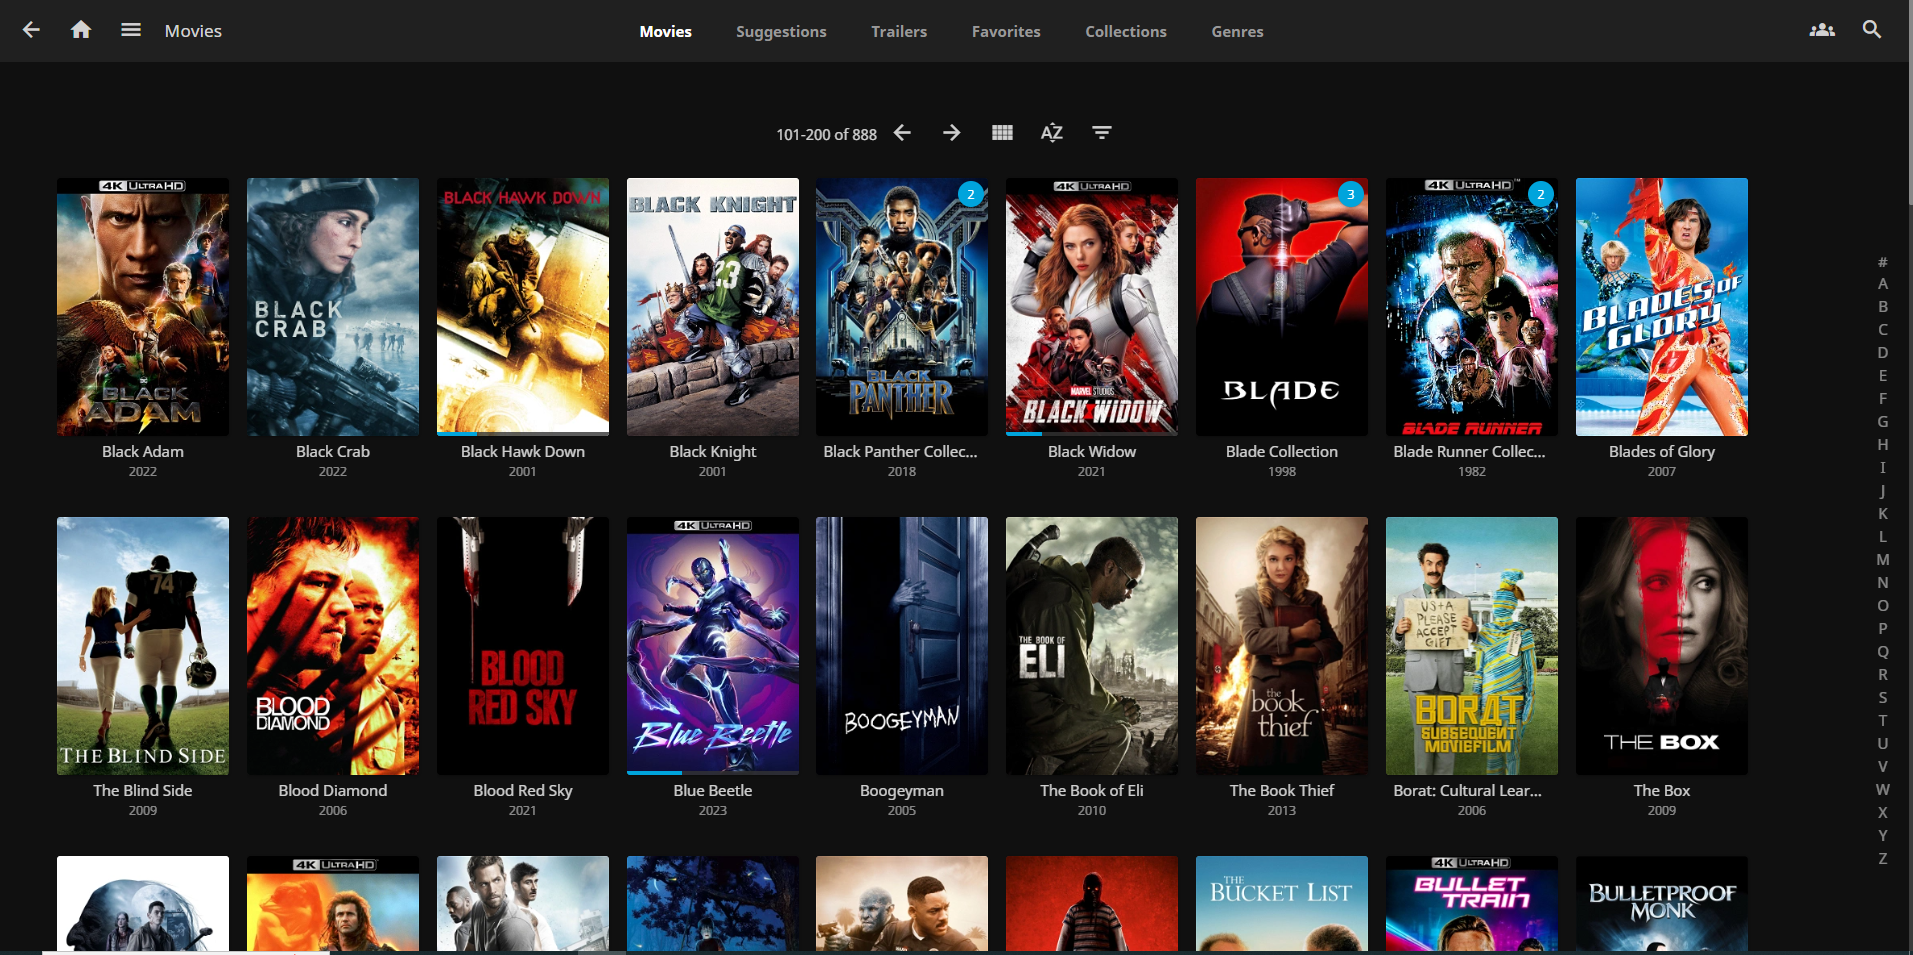
Task: Go to the previous page arrow
Action: tap(902, 132)
